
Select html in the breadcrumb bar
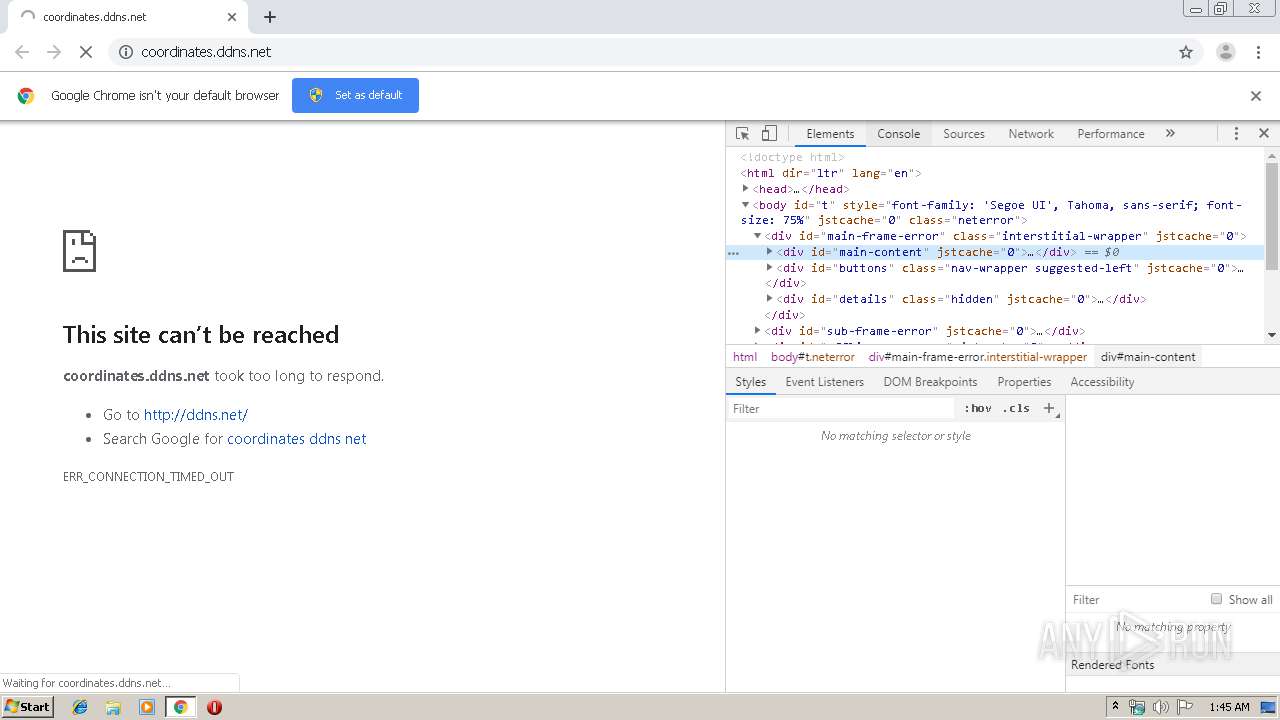(745, 357)
